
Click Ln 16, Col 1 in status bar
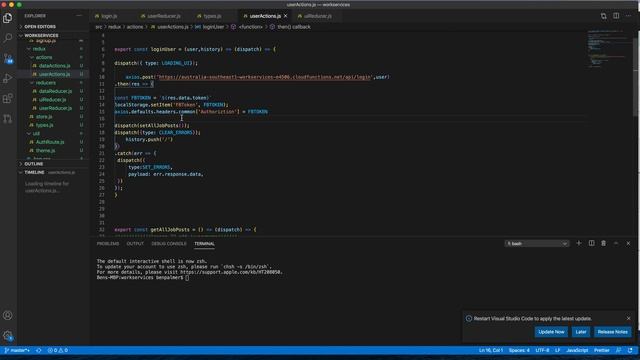(x=491, y=350)
